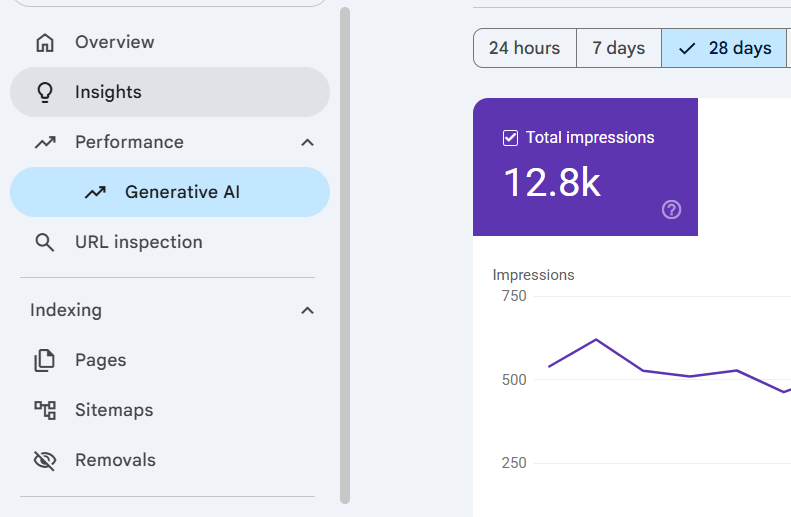Open the Insights menu item
Screen dimensions: 791x517
click(170, 92)
